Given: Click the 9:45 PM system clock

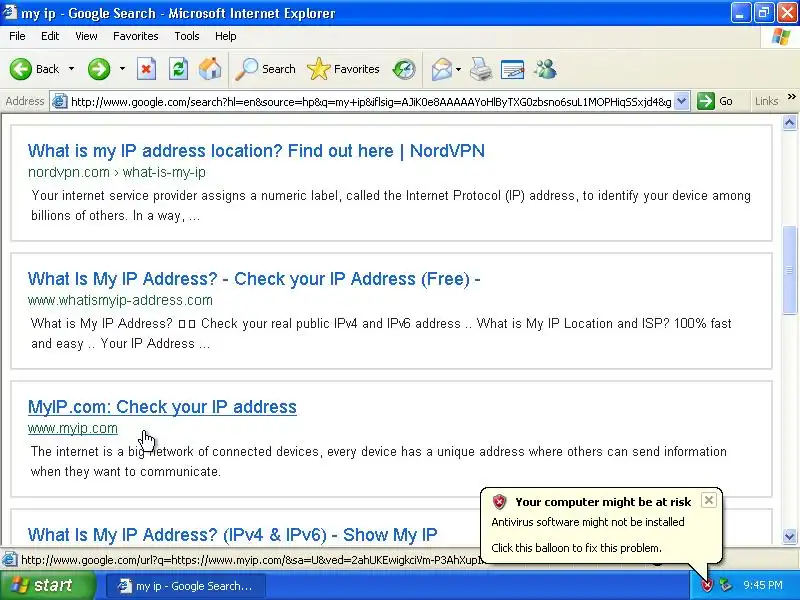Looking at the screenshot, I should 763,585.
